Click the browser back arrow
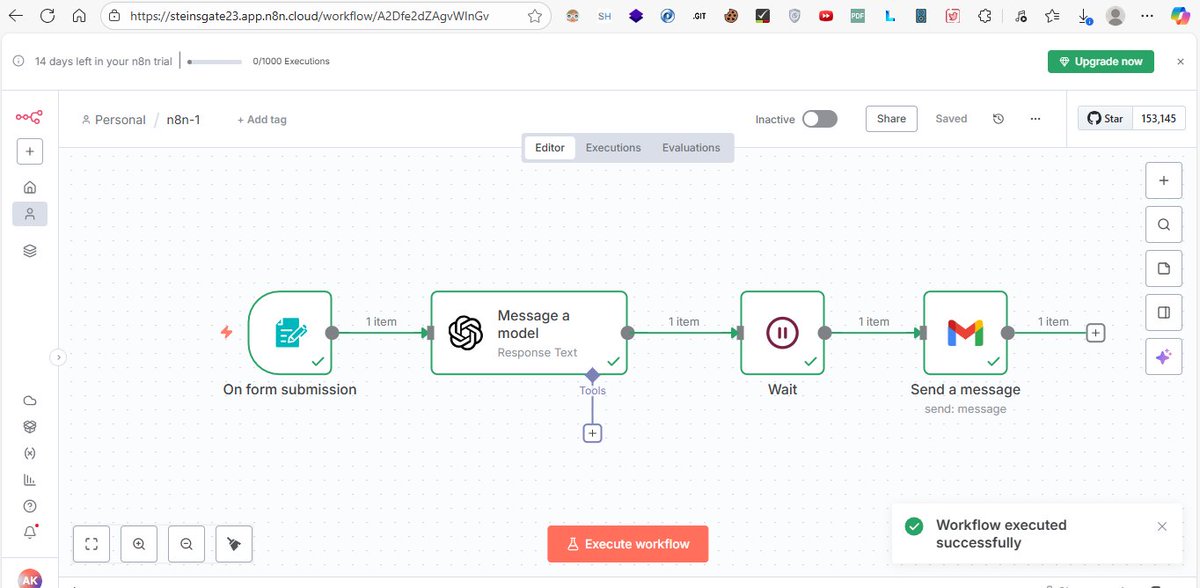 pyautogui.click(x=17, y=16)
